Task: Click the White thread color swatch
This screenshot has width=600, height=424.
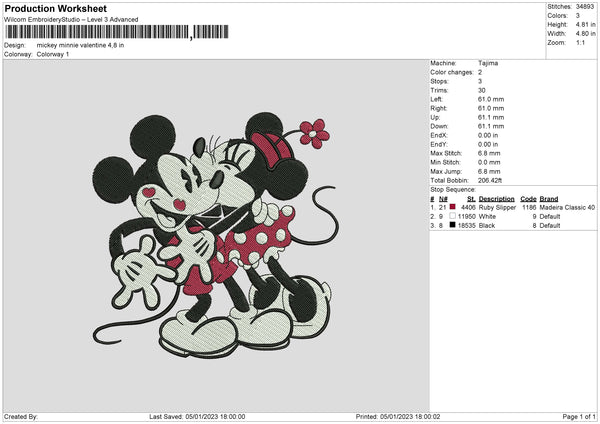Action: point(453,216)
